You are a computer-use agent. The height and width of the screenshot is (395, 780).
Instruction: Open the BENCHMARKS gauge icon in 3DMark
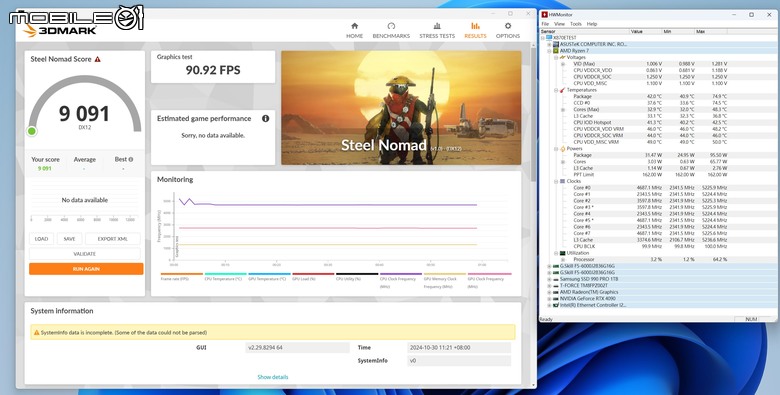click(391, 26)
